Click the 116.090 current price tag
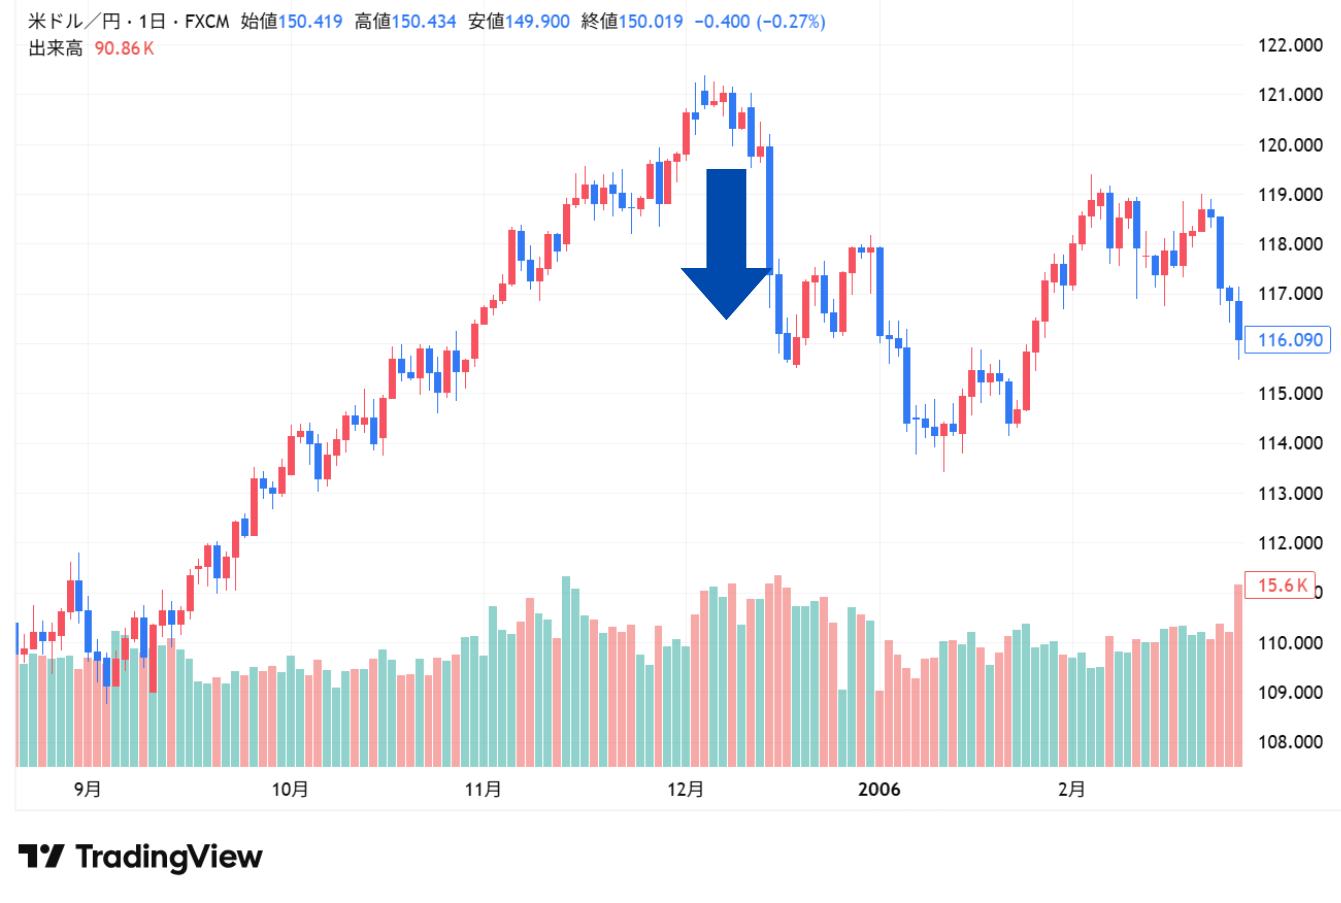The image size is (1341, 903). coord(1289,340)
